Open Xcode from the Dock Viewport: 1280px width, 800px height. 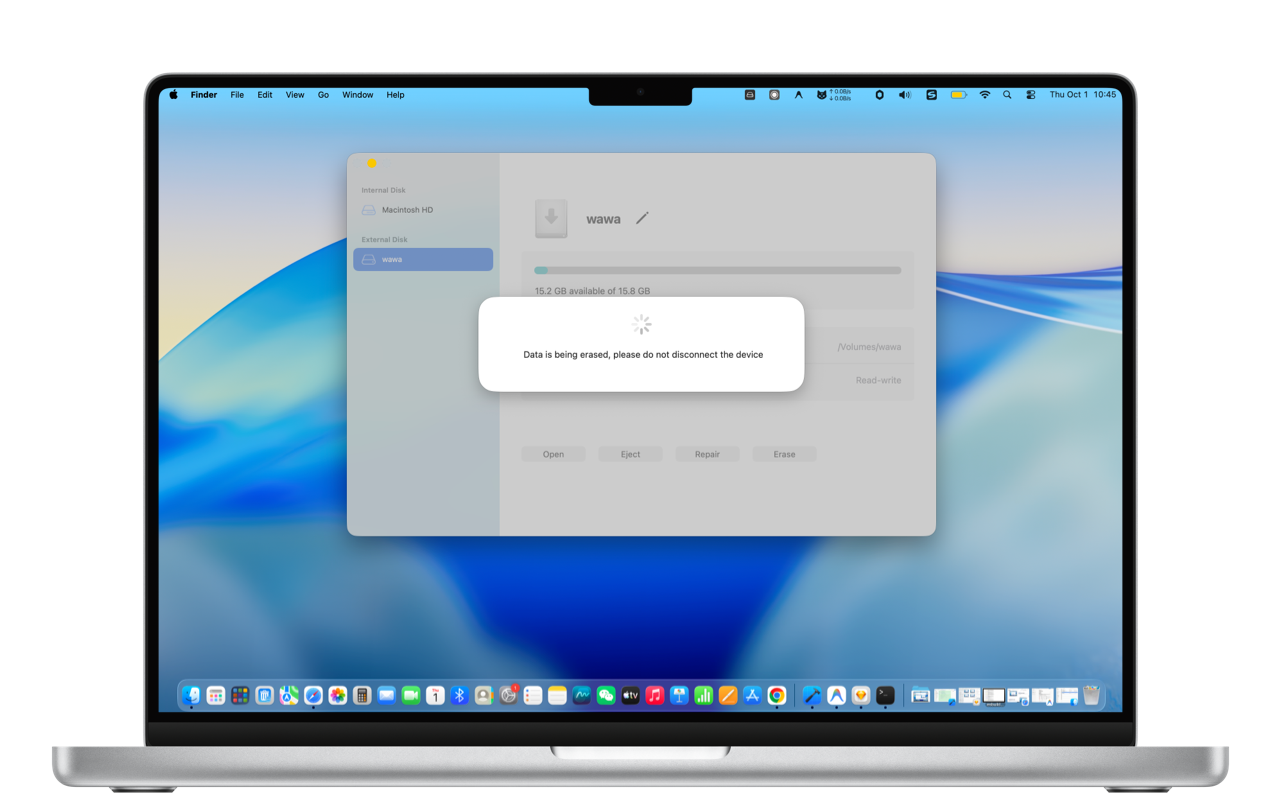coord(812,695)
